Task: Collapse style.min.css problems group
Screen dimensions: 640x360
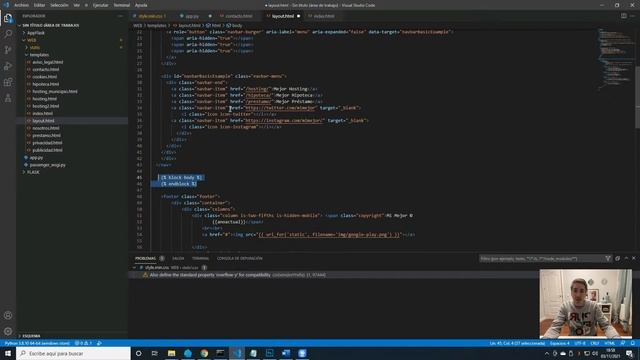Action: (135, 268)
